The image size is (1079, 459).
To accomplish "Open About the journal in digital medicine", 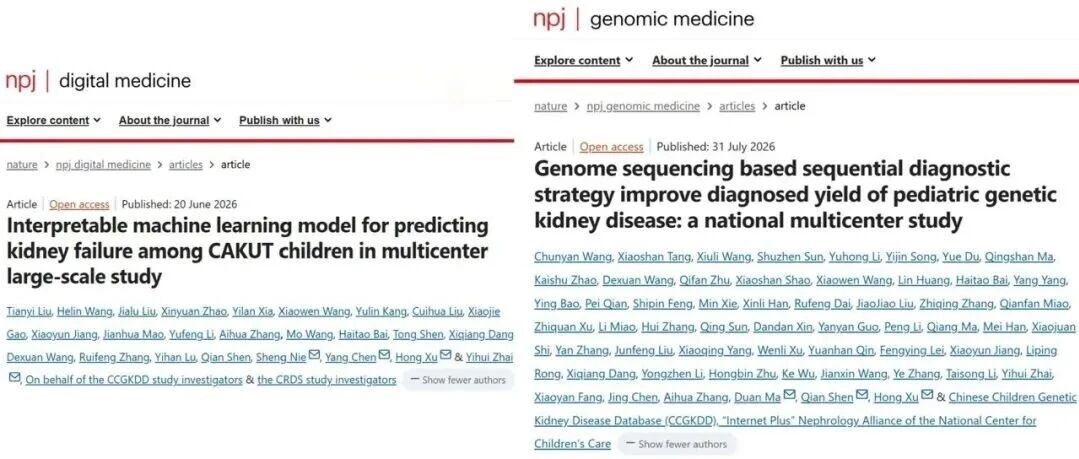I will coord(170,120).
